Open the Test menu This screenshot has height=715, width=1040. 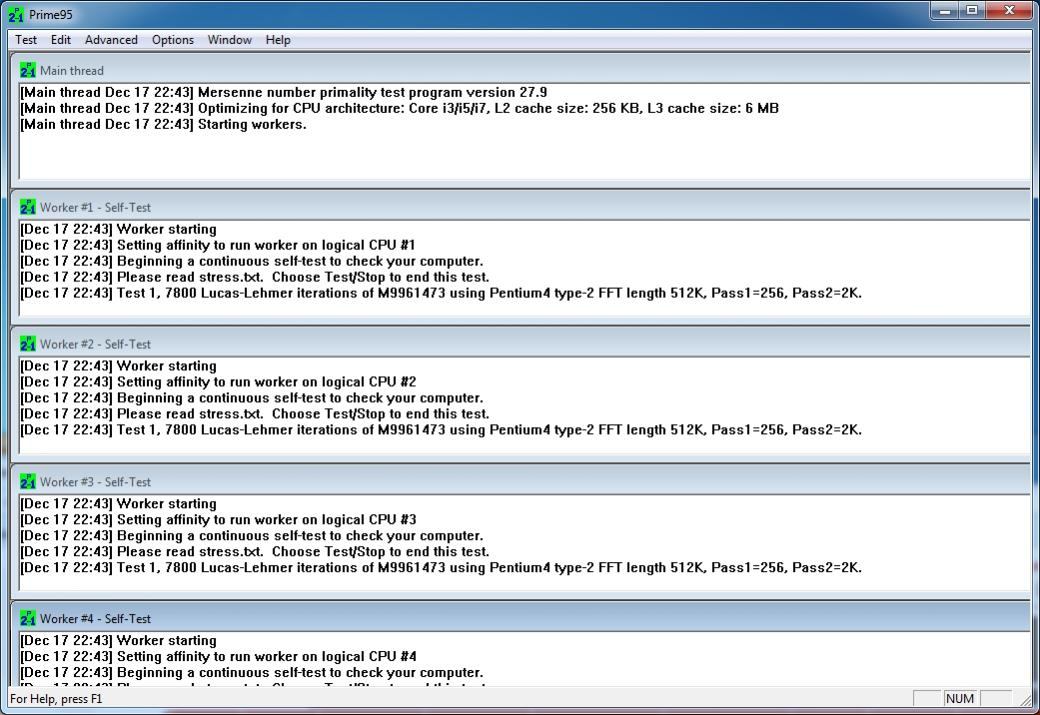tap(26, 40)
